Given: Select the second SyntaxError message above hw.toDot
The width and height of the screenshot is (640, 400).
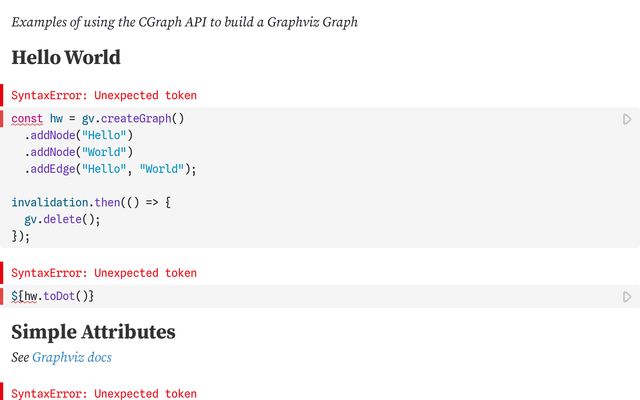Looking at the screenshot, I should tap(104, 273).
